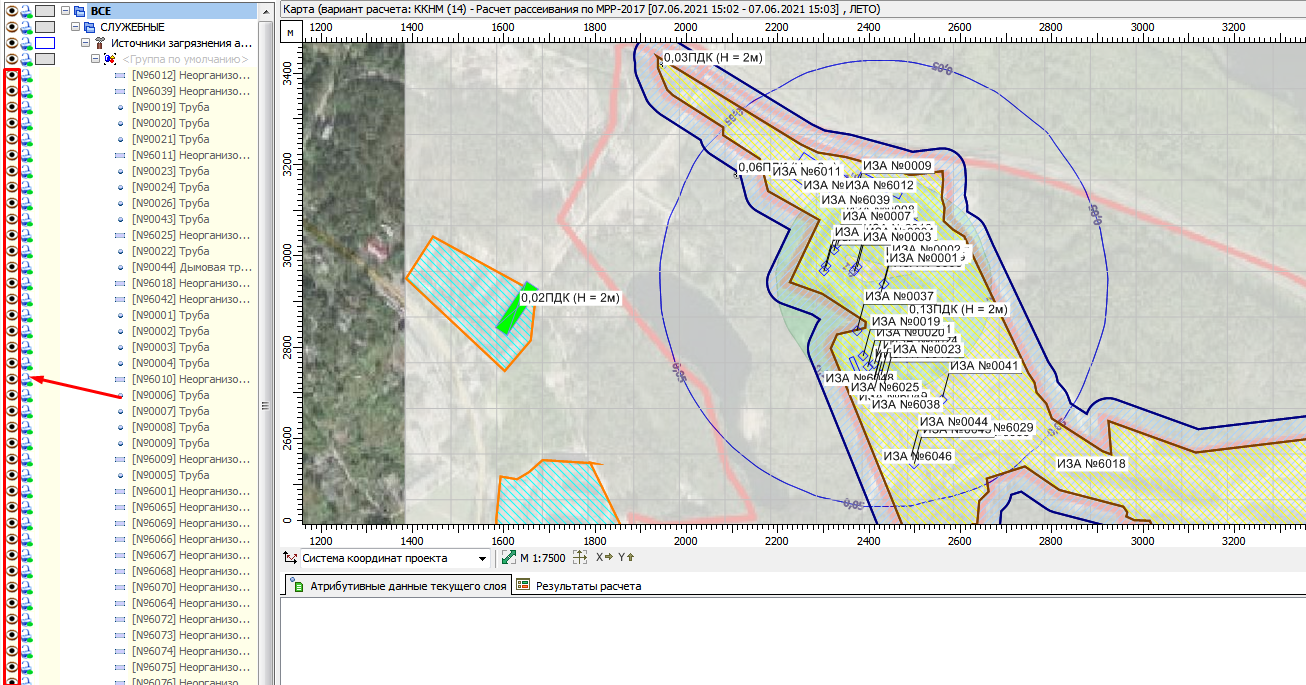Open Атрибутивные данные текущего слоя tab
The width and height of the screenshot is (1306, 685).
coord(399,586)
